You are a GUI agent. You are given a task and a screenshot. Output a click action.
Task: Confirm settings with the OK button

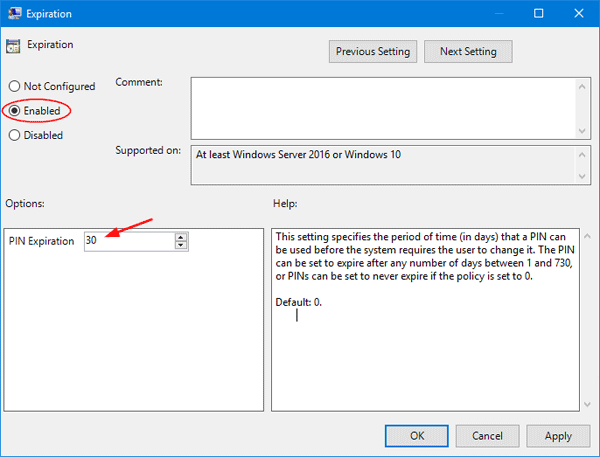pyautogui.click(x=417, y=435)
